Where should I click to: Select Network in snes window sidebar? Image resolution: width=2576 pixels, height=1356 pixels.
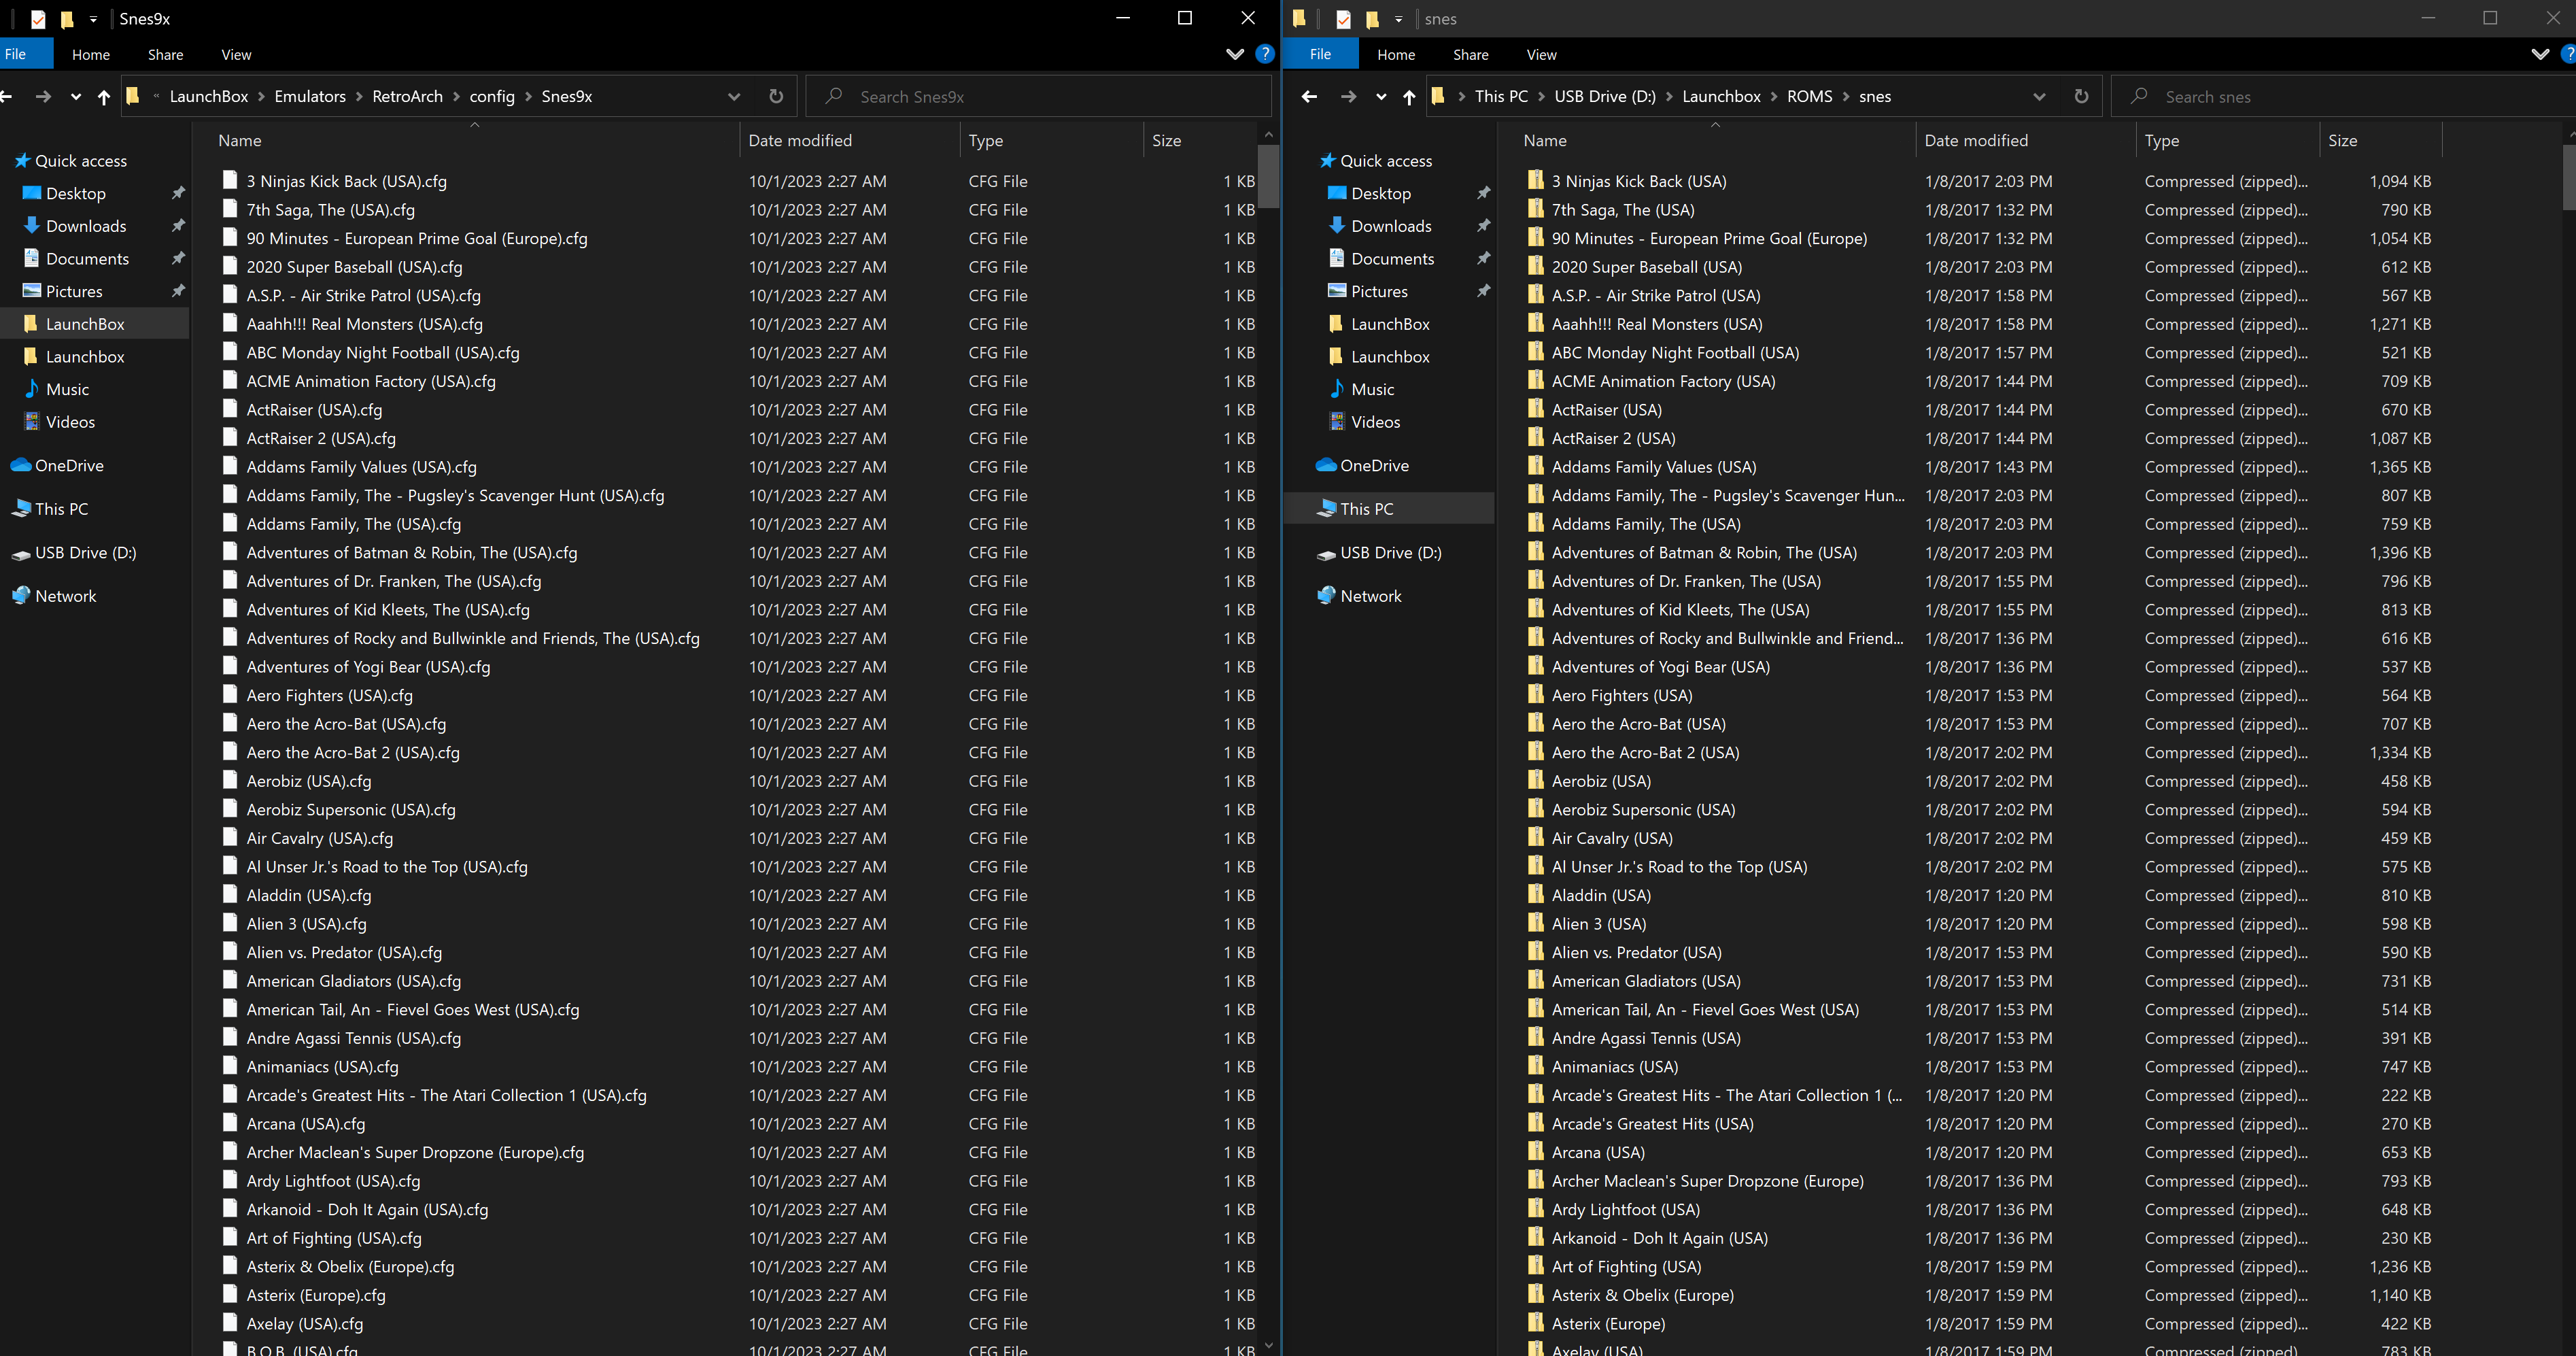coord(1370,596)
